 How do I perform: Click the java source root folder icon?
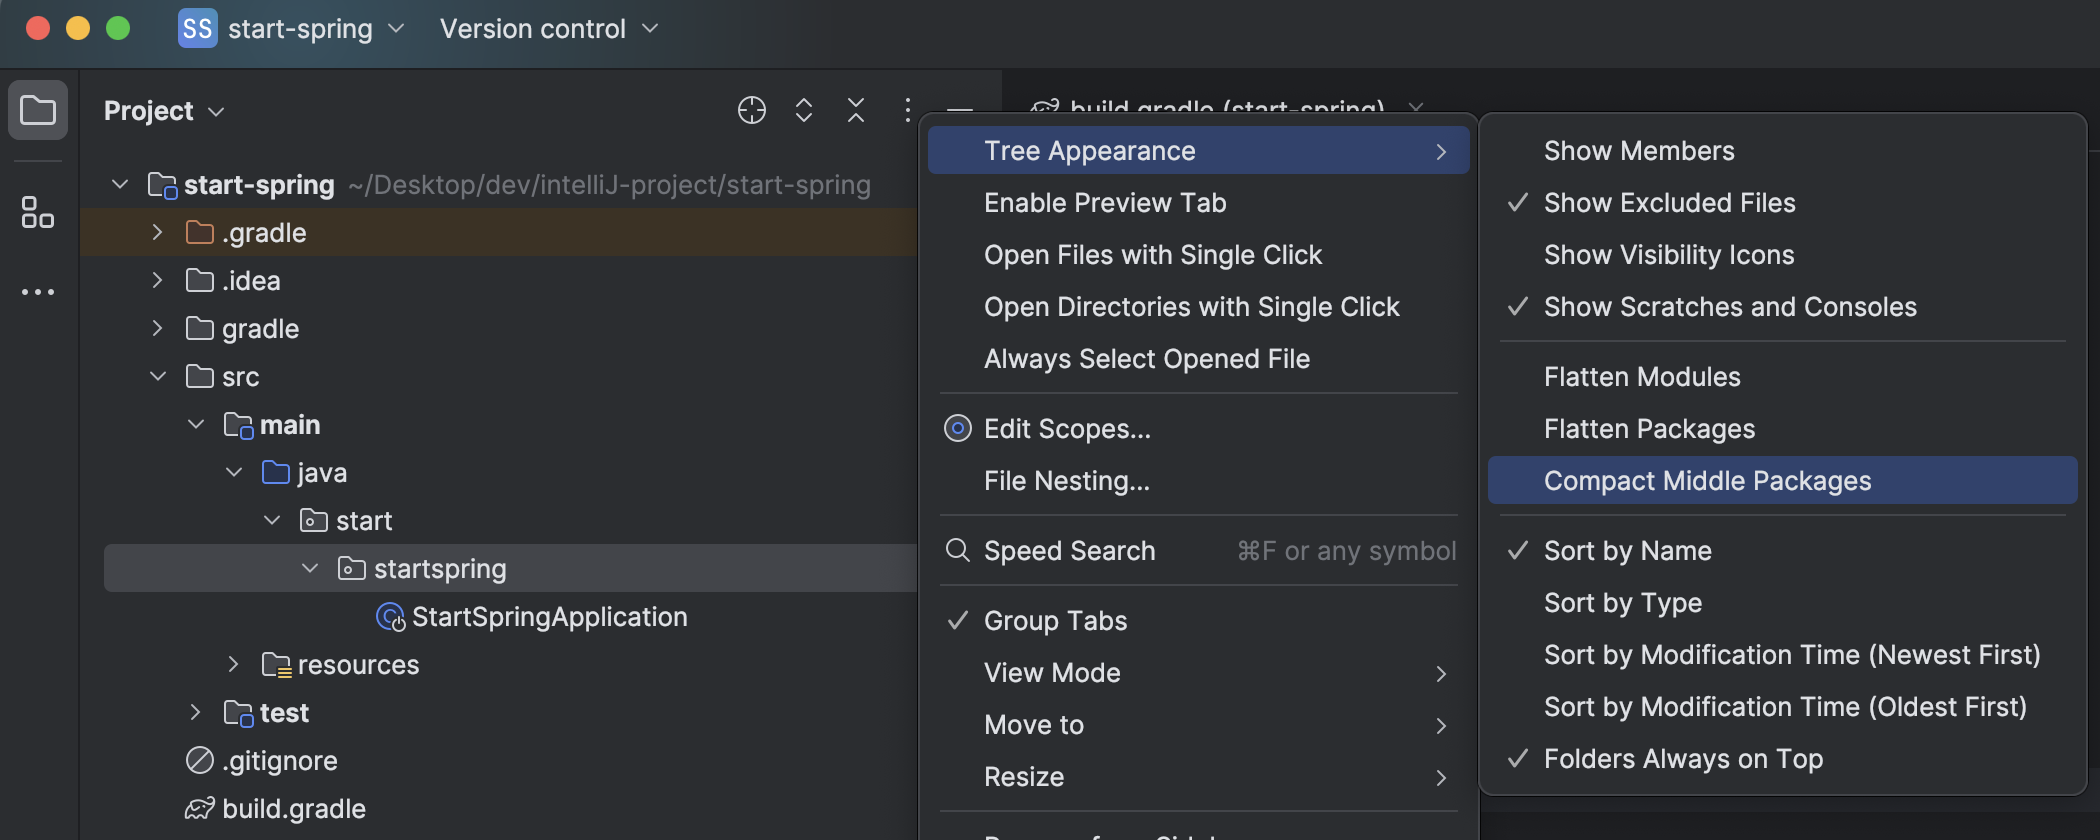276,472
